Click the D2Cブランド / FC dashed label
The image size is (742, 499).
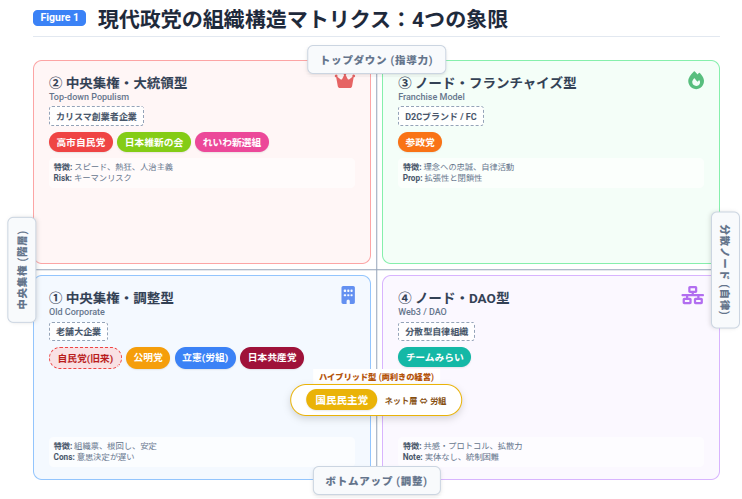point(441,116)
